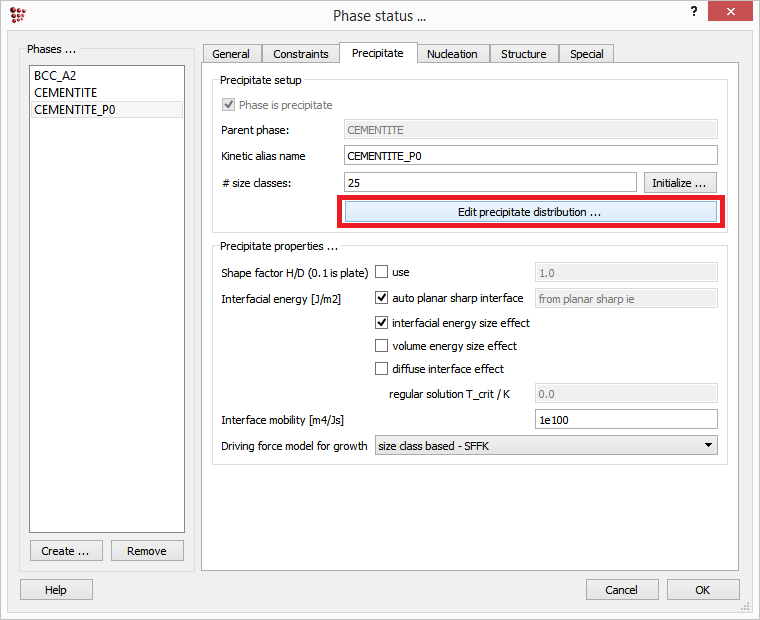760x620 pixels.
Task: Open the driving force model dropdown
Action: point(546,446)
